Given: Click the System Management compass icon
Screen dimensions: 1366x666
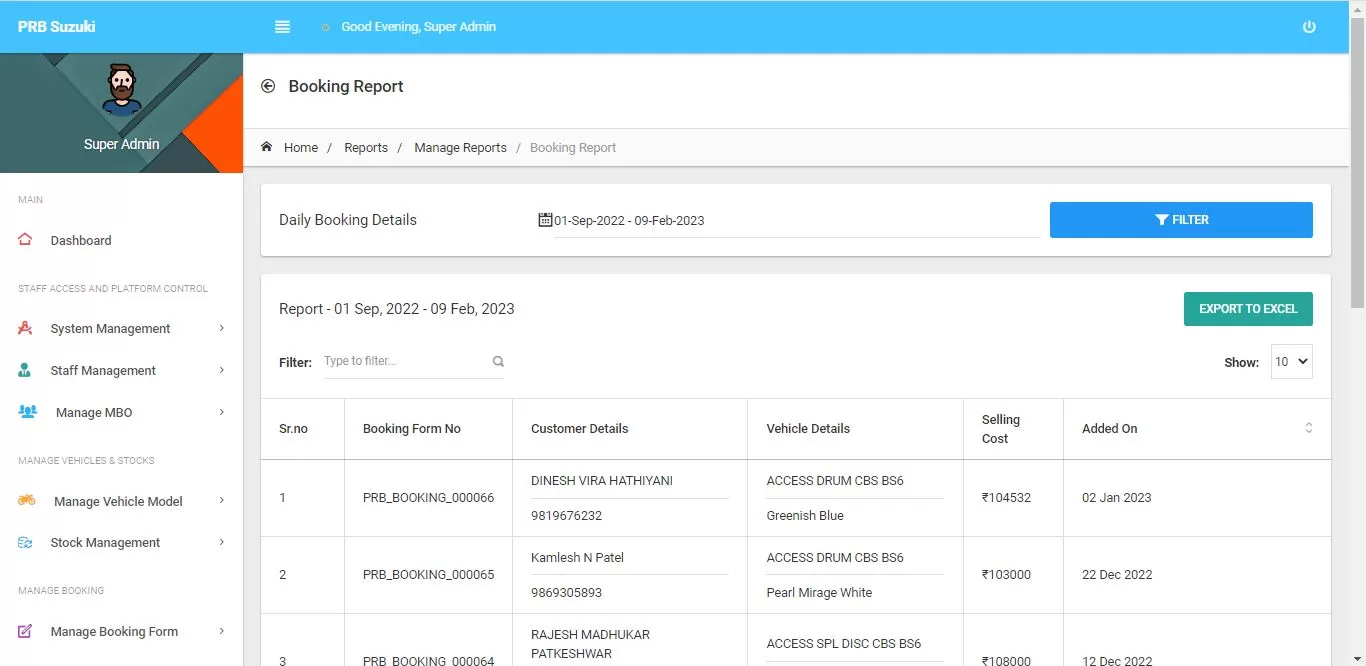Looking at the screenshot, I should coord(26,328).
